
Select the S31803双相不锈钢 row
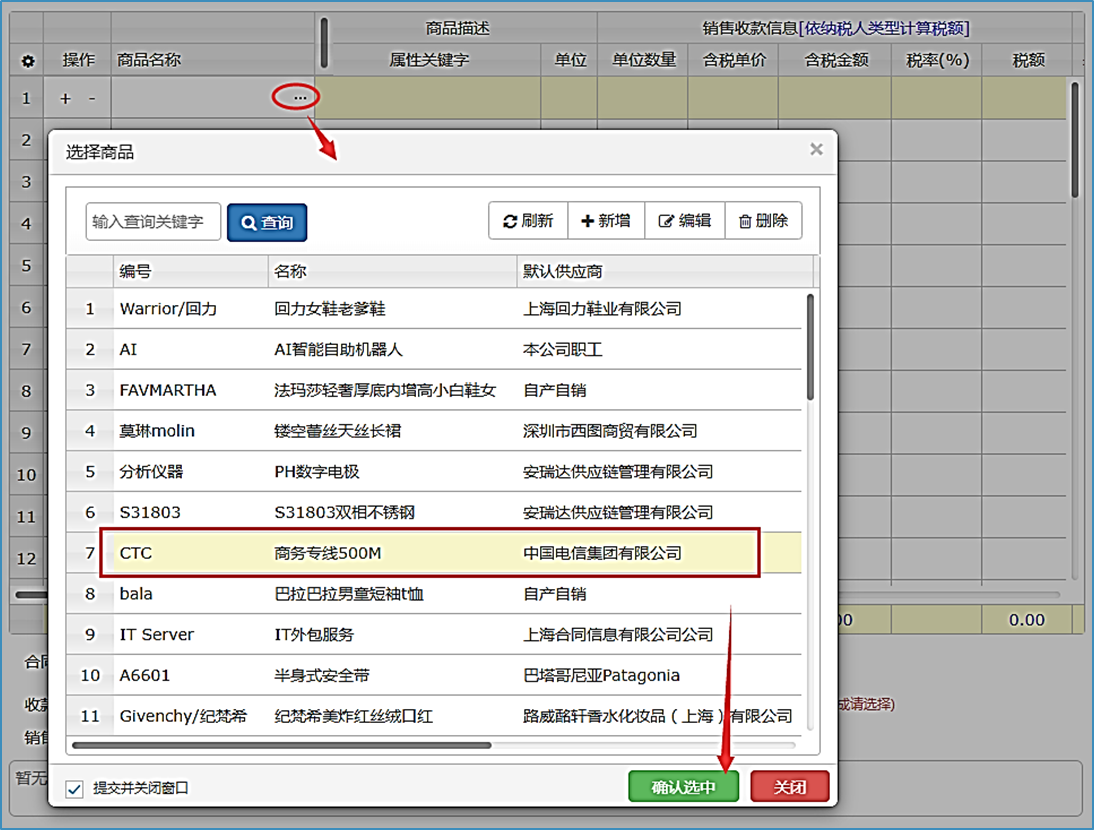pyautogui.click(x=434, y=513)
